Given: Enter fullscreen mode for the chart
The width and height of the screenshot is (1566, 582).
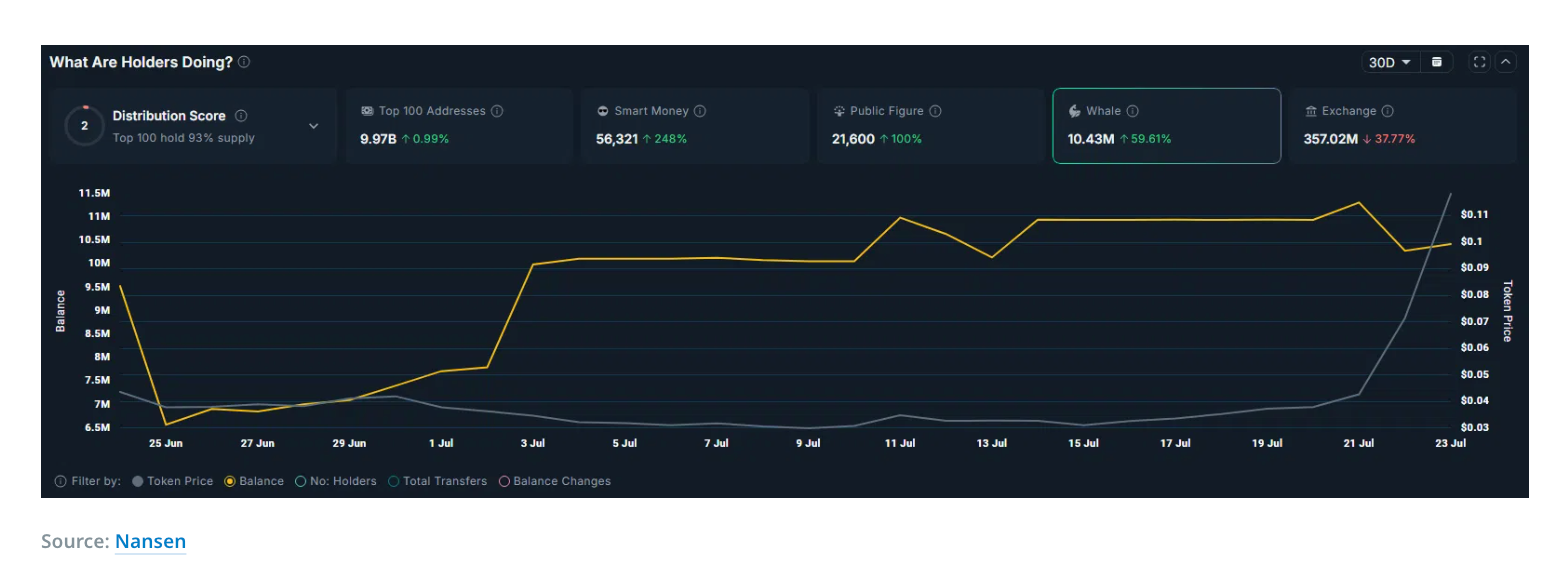Looking at the screenshot, I should (1479, 62).
